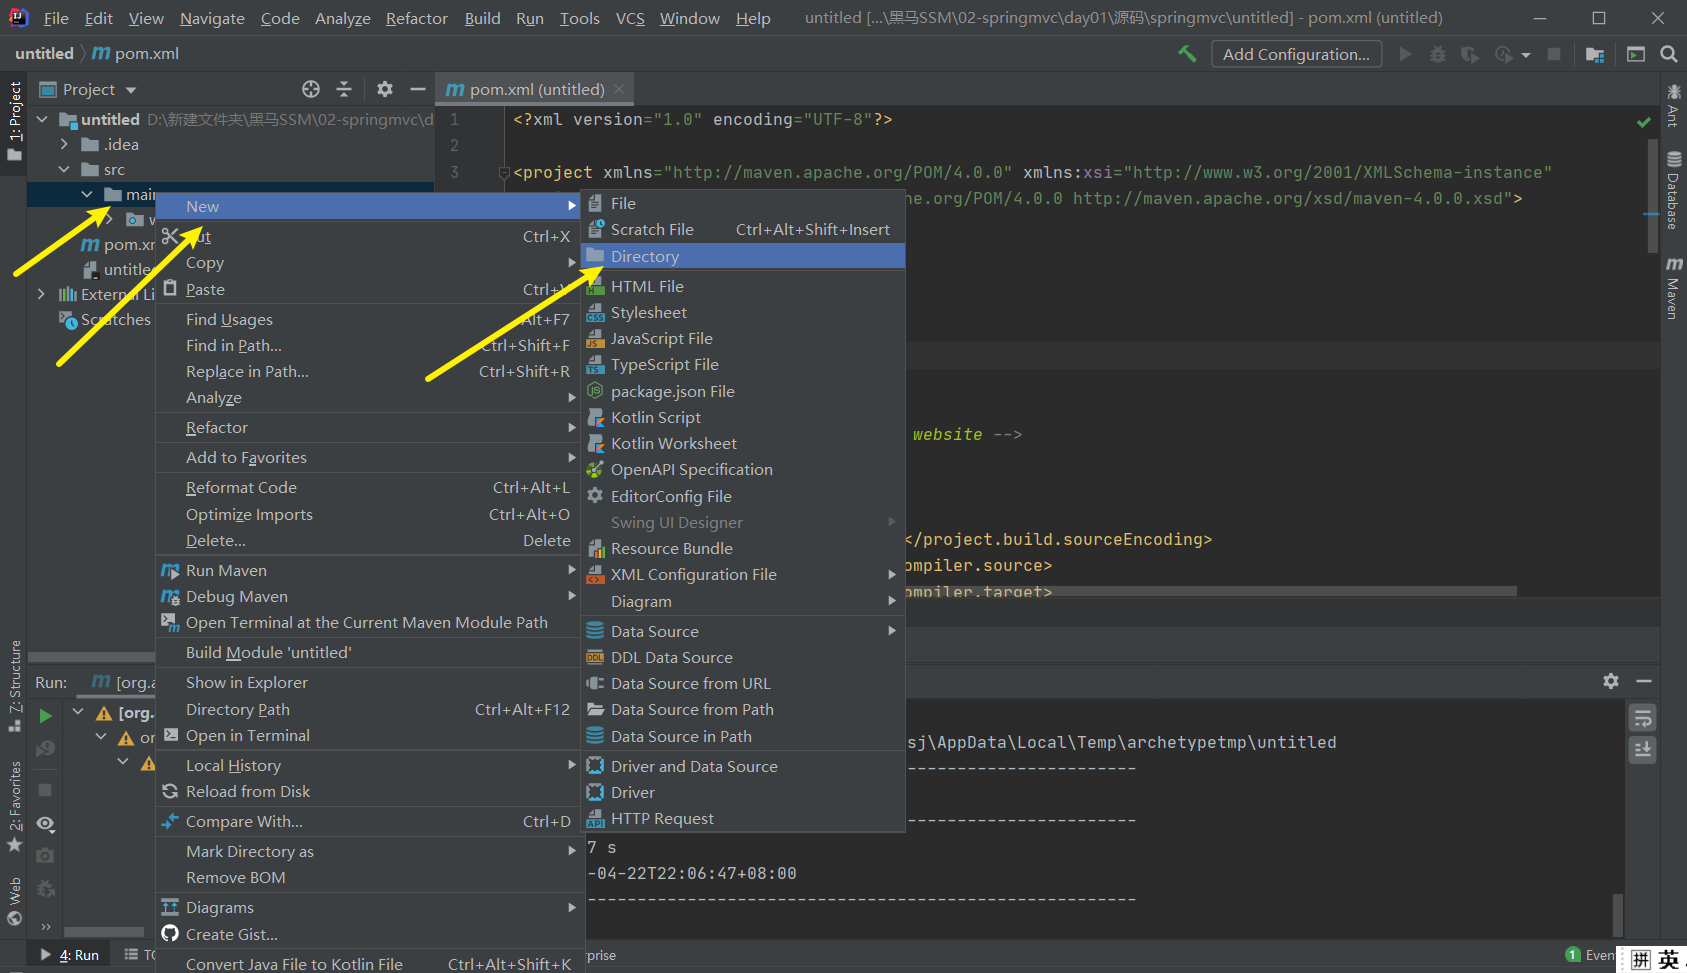Click the editor horizontal scrollbar

coord(1210,591)
